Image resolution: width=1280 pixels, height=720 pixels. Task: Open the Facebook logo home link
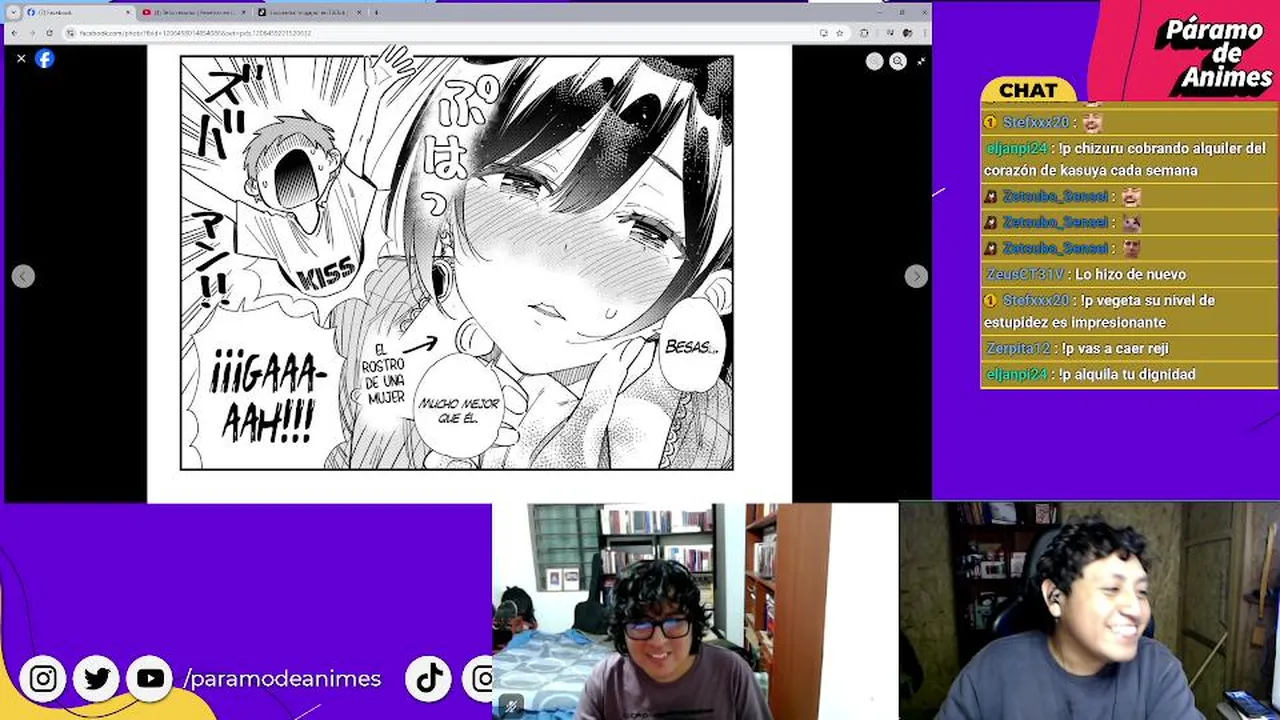click(45, 59)
